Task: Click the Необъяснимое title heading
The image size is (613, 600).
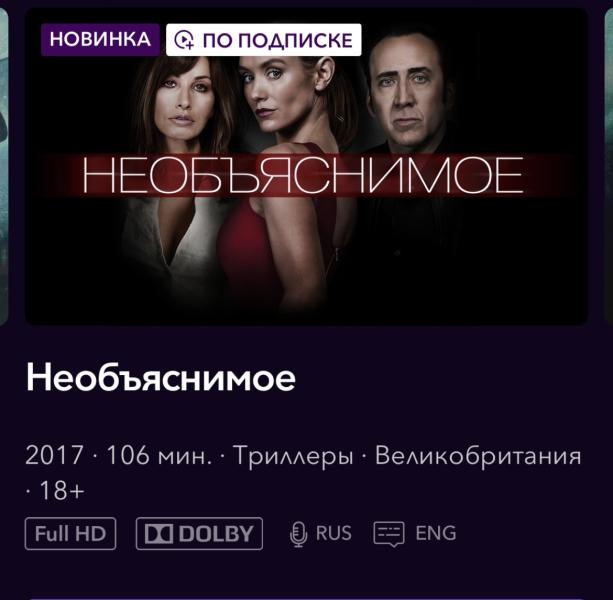Action: (161, 378)
